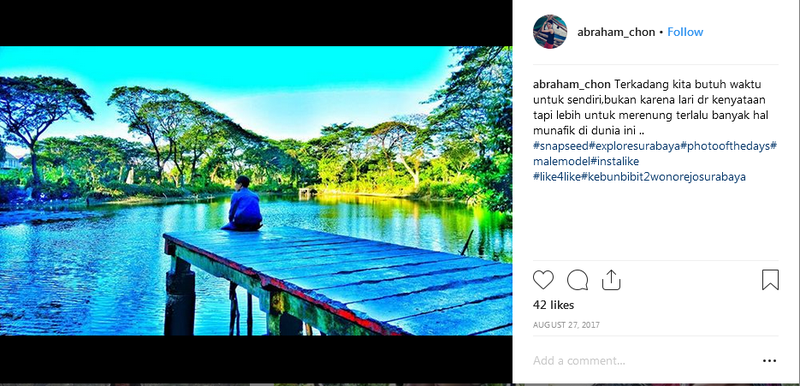
Task: Open comments via the speech bubble icon
Action: (578, 280)
